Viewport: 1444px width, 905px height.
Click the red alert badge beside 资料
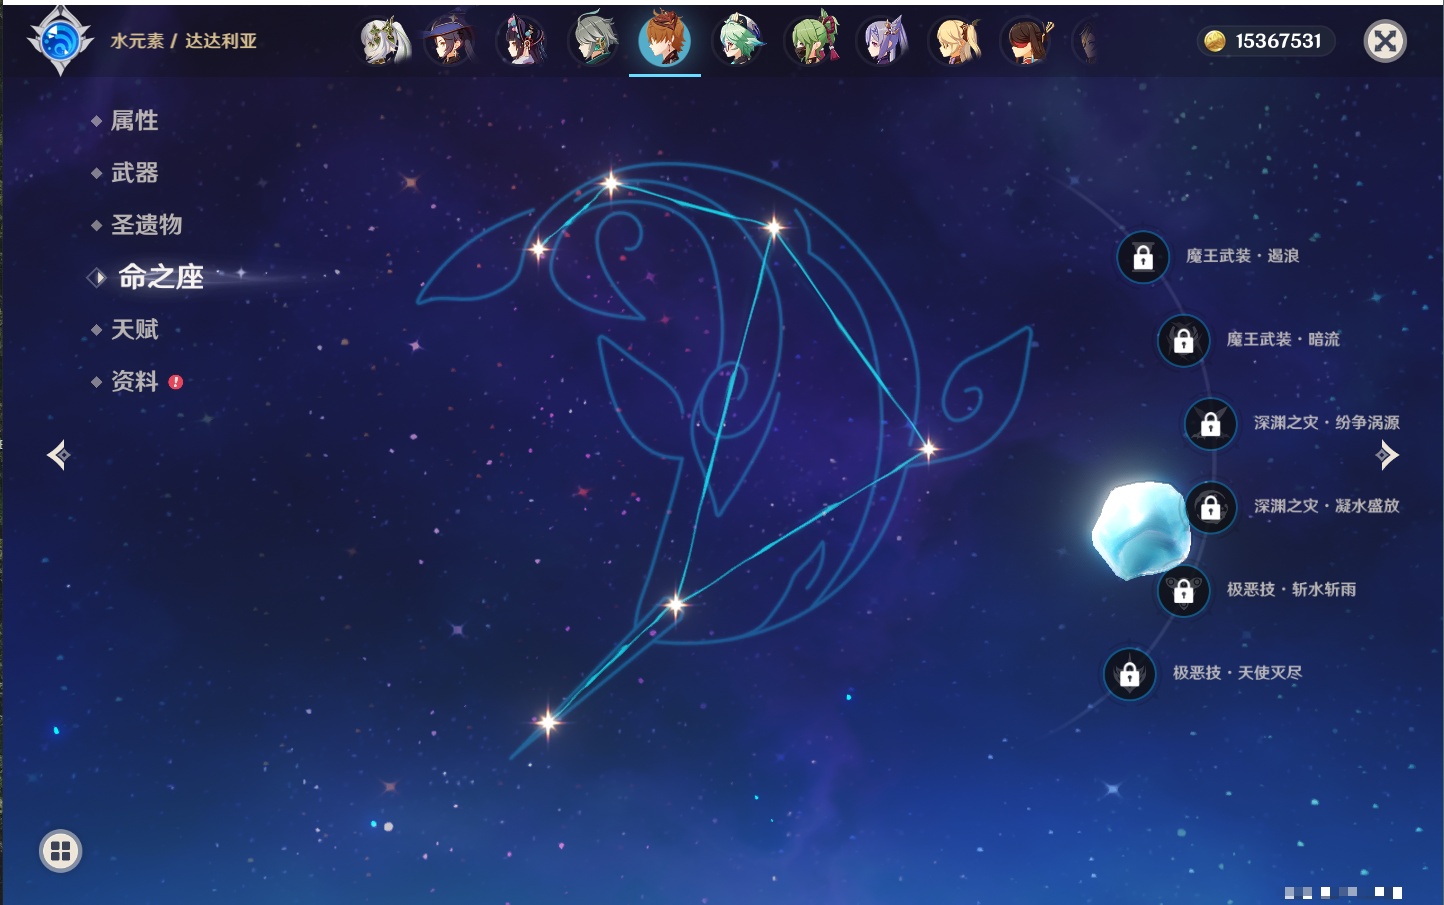(176, 382)
